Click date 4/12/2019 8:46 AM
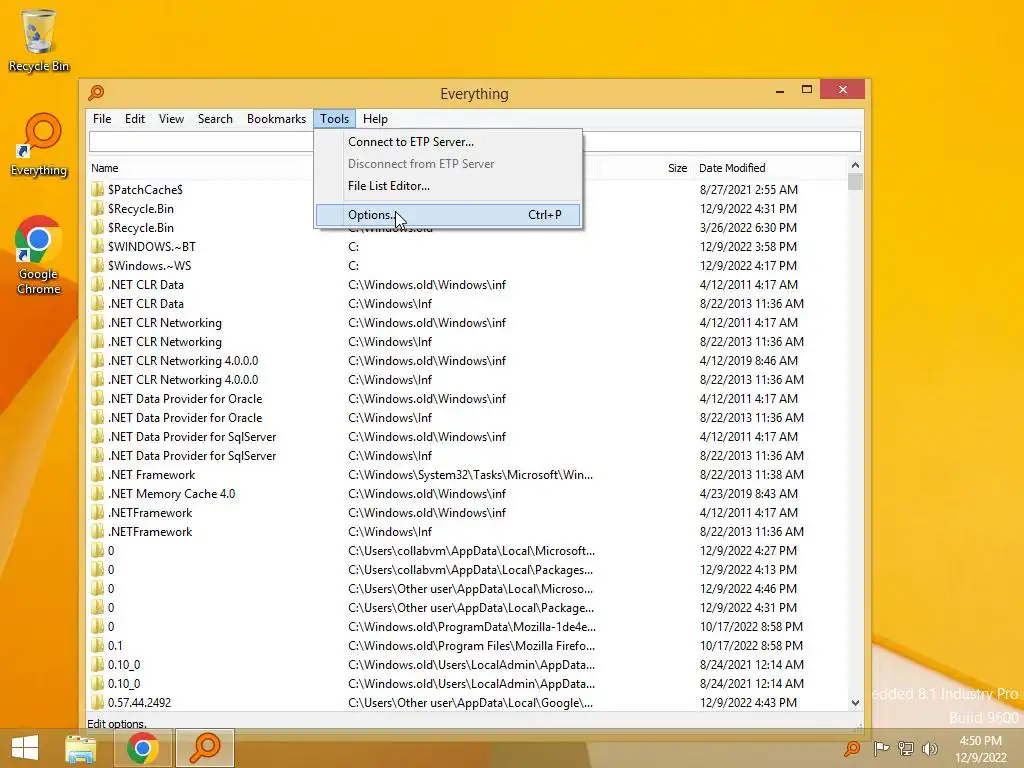The image size is (1024, 768). (x=748, y=360)
